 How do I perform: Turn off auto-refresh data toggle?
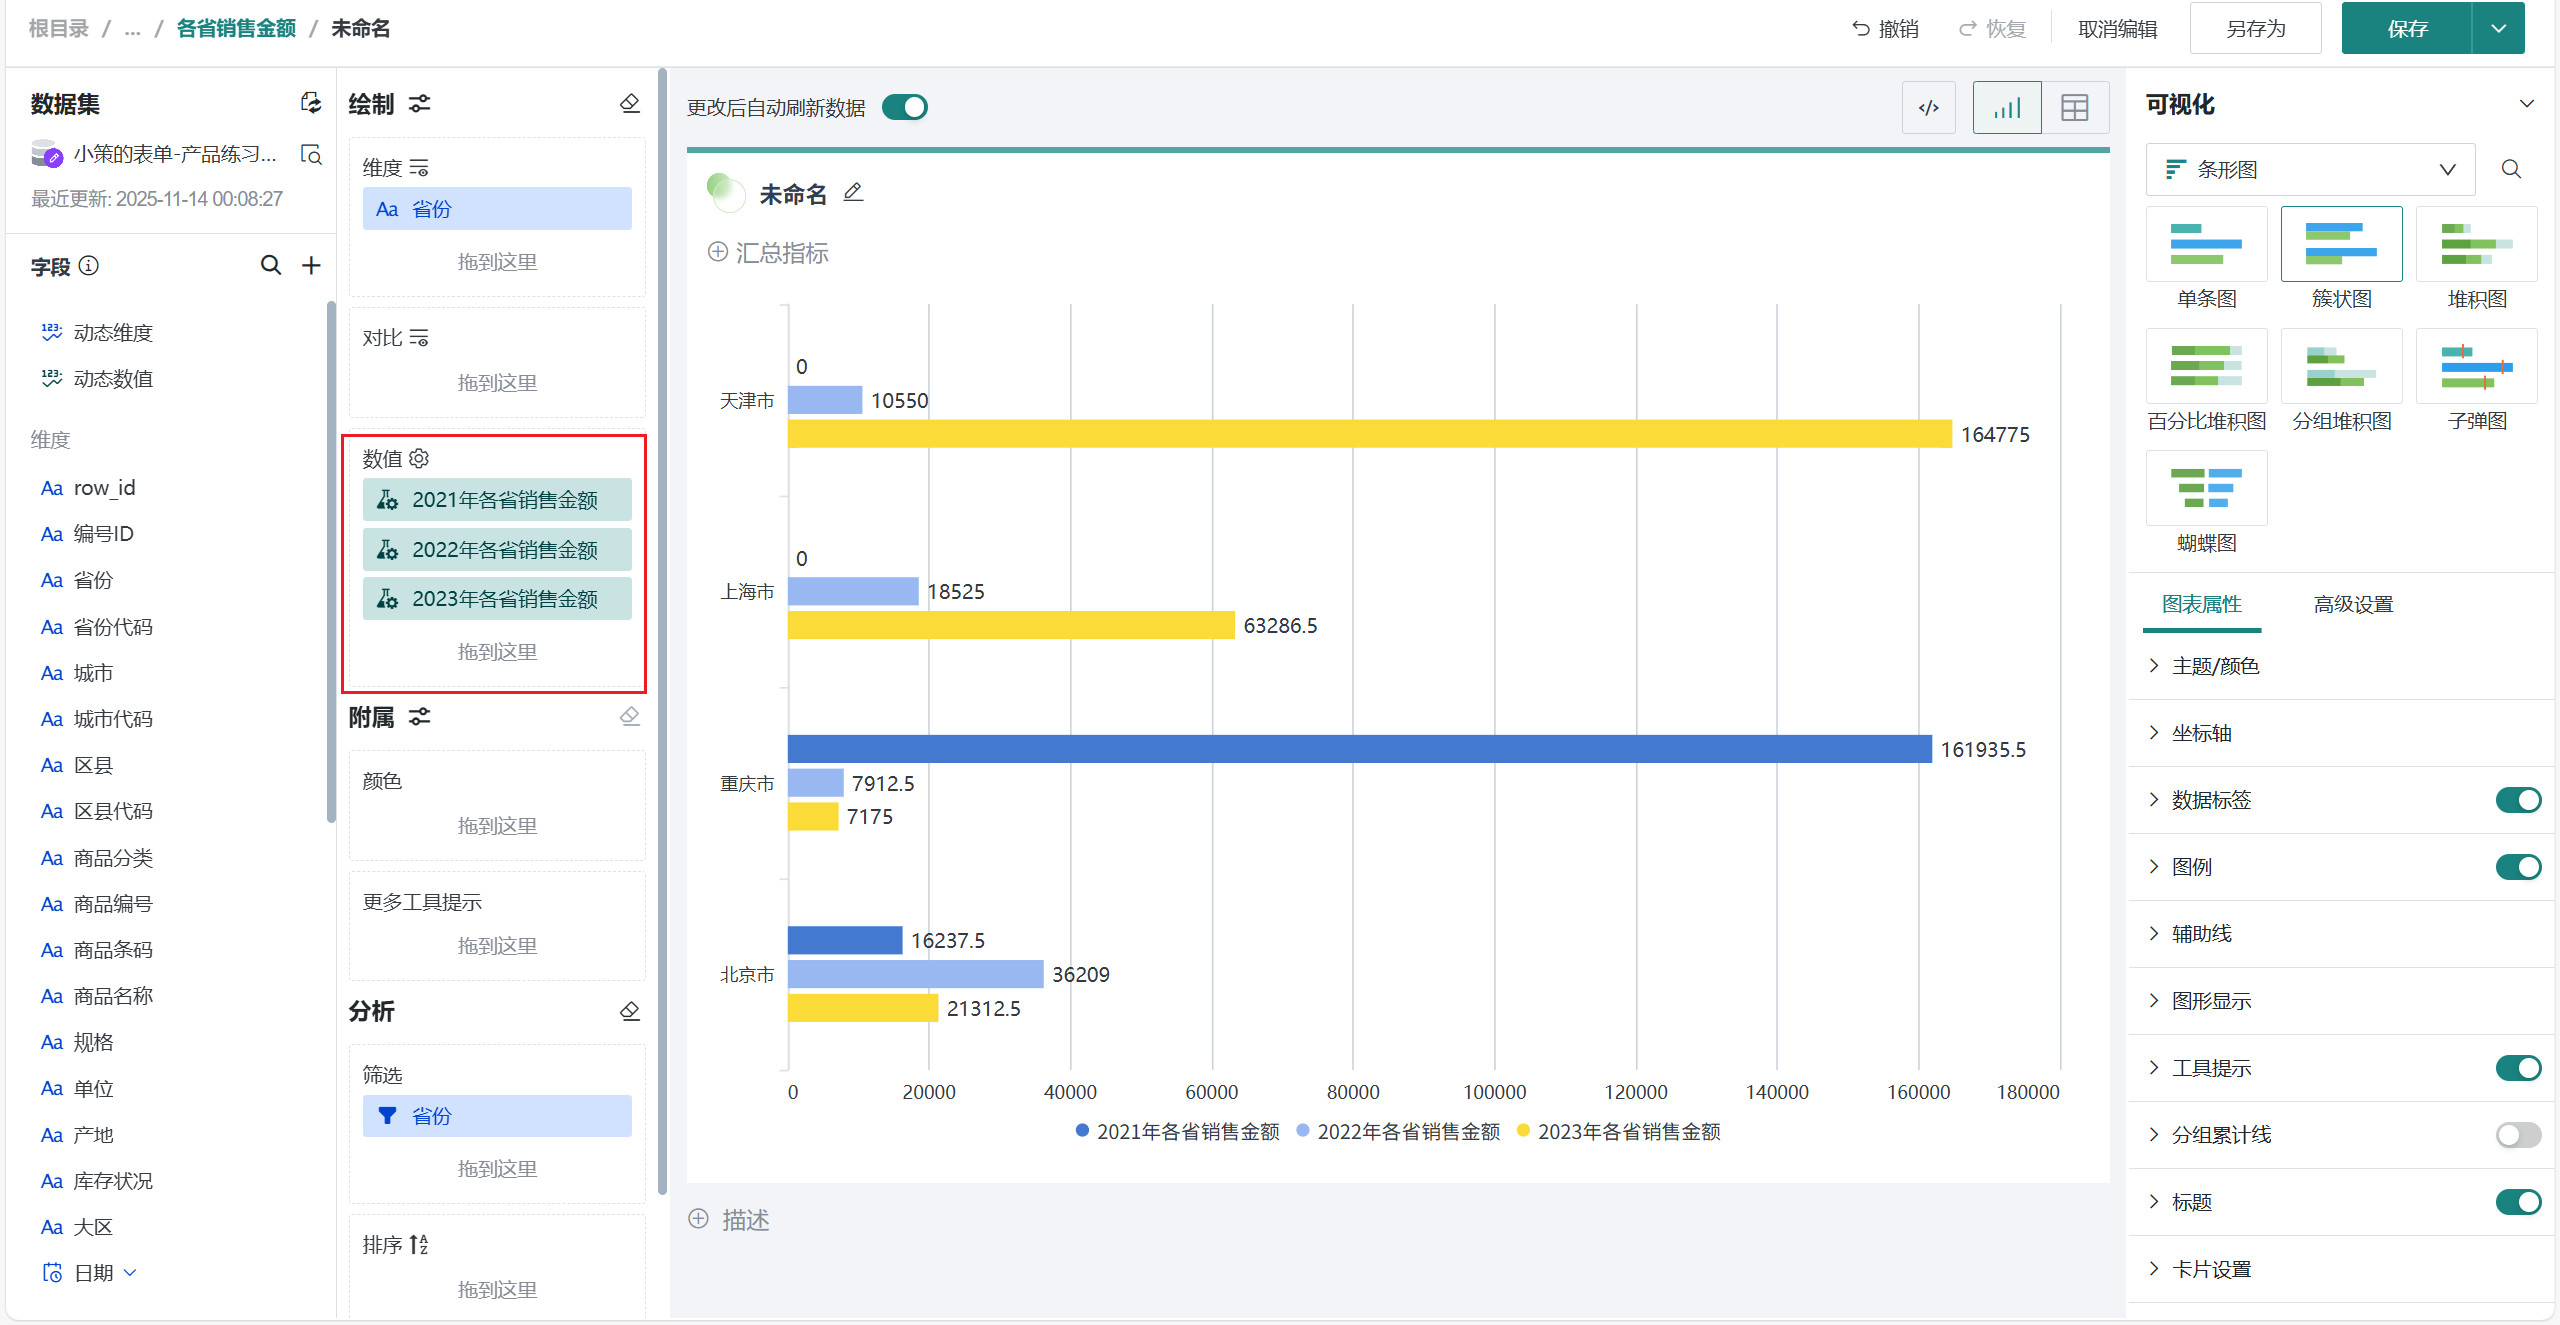[x=905, y=107]
